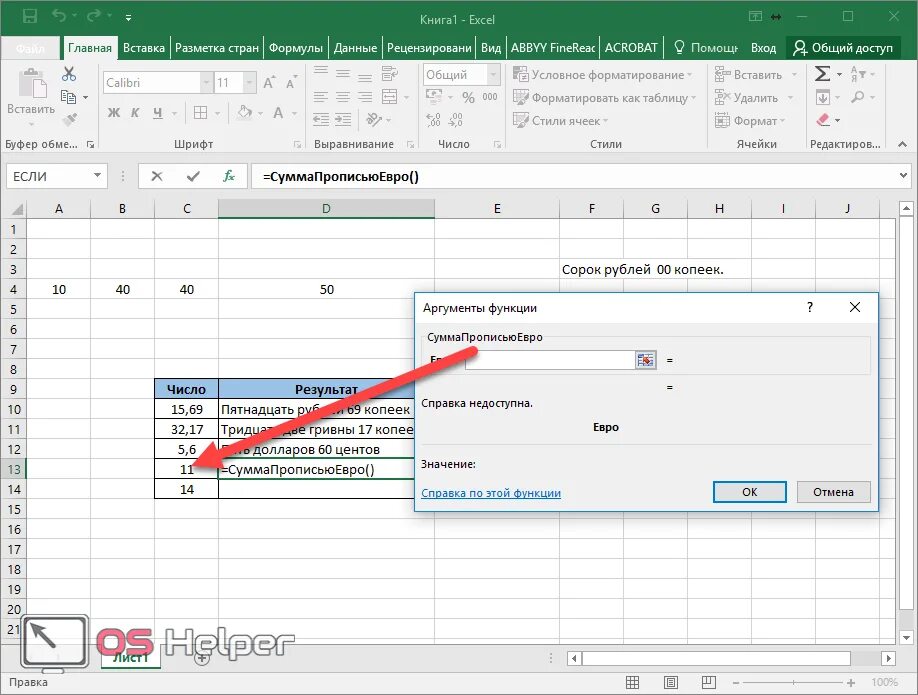
Task: Click the Clear eraser icon
Action: (823, 120)
